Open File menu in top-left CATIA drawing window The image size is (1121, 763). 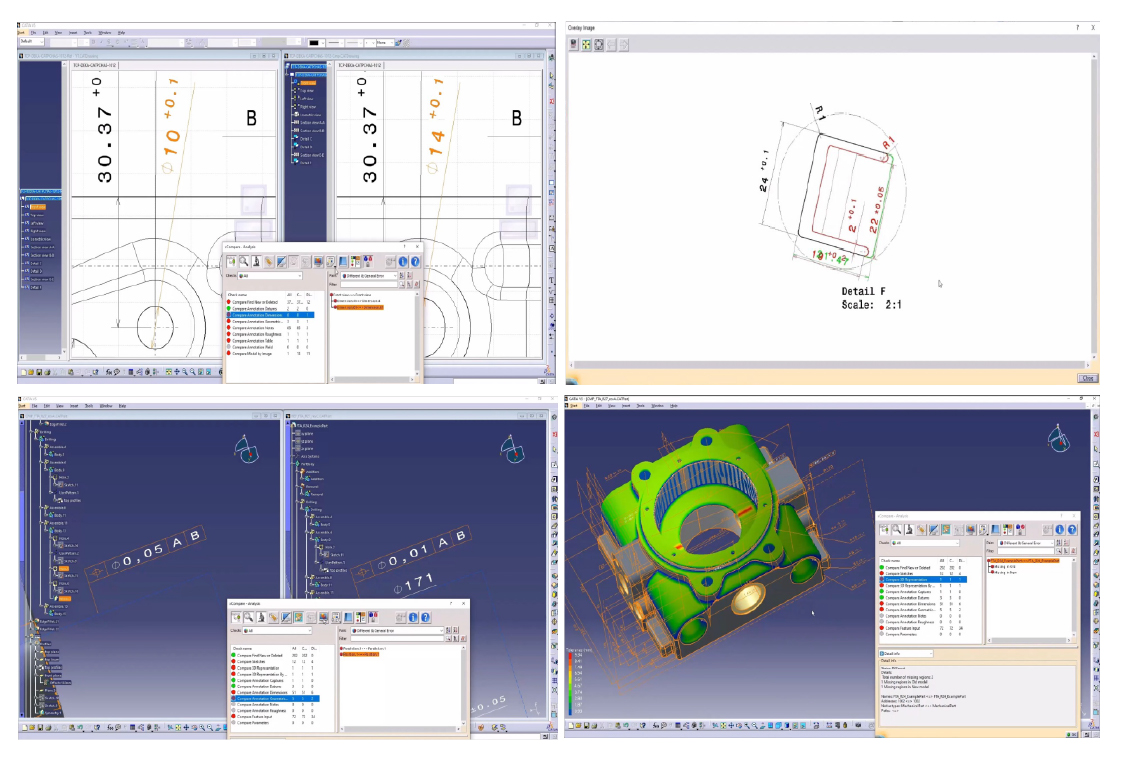coord(34,33)
